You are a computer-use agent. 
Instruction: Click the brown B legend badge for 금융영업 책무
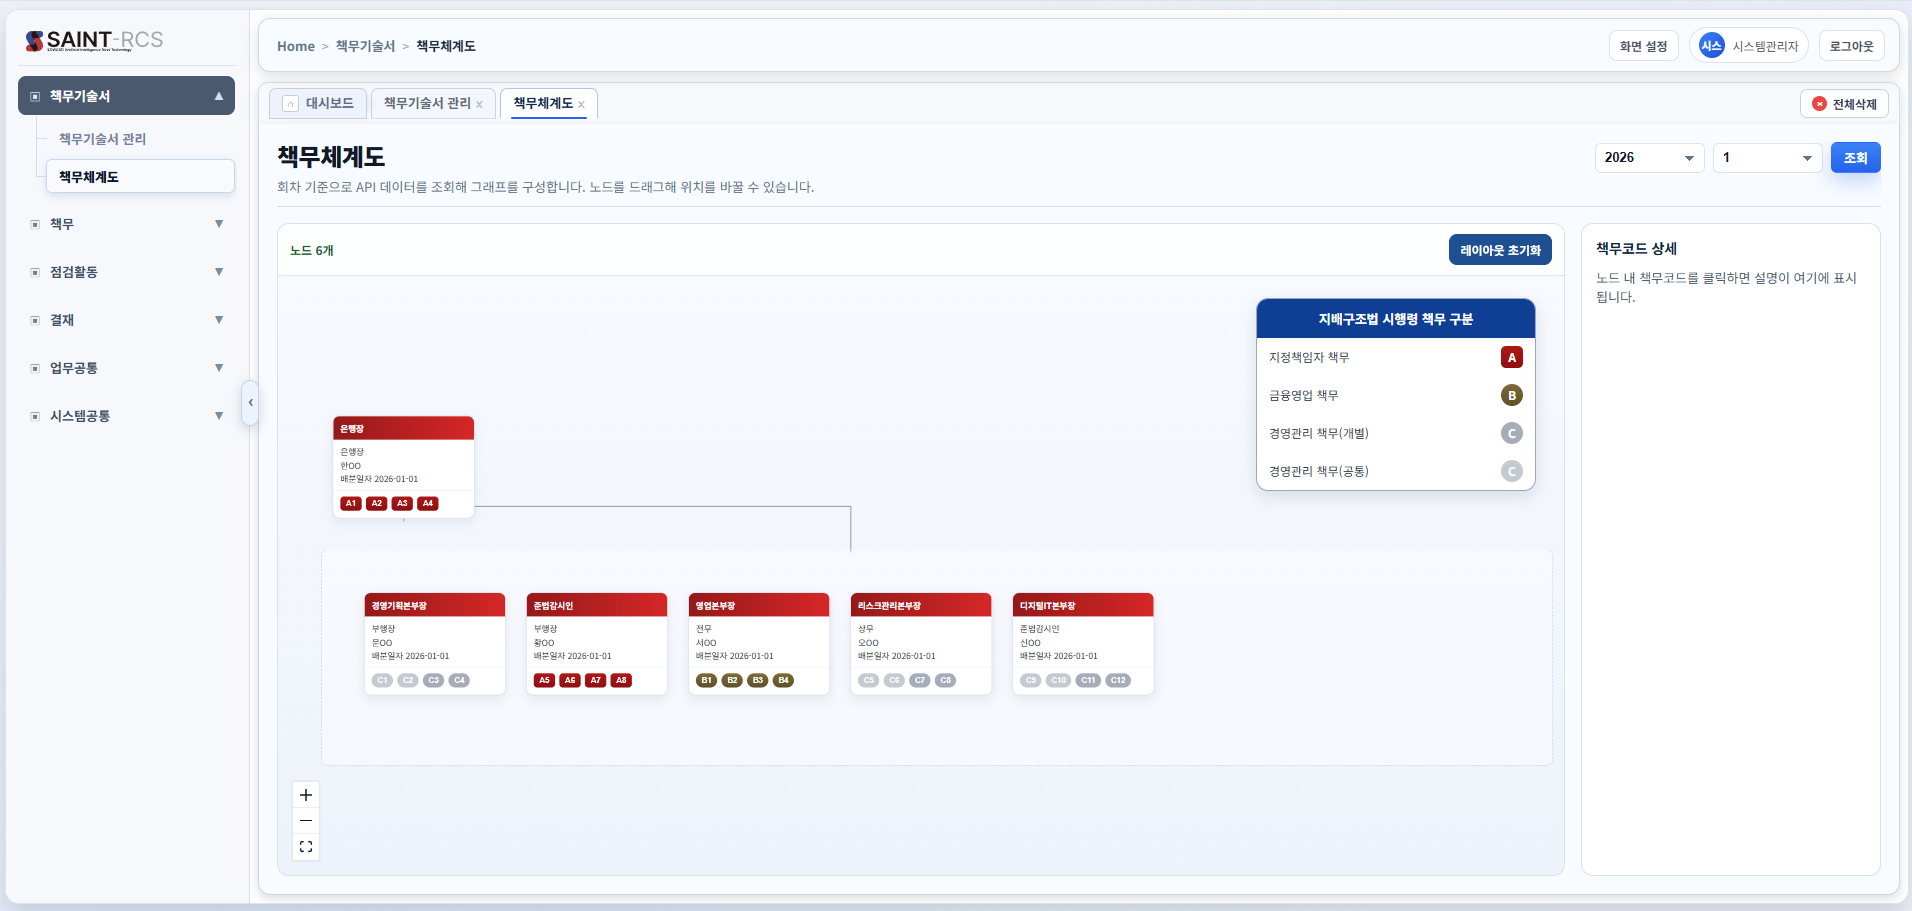[x=1511, y=396]
